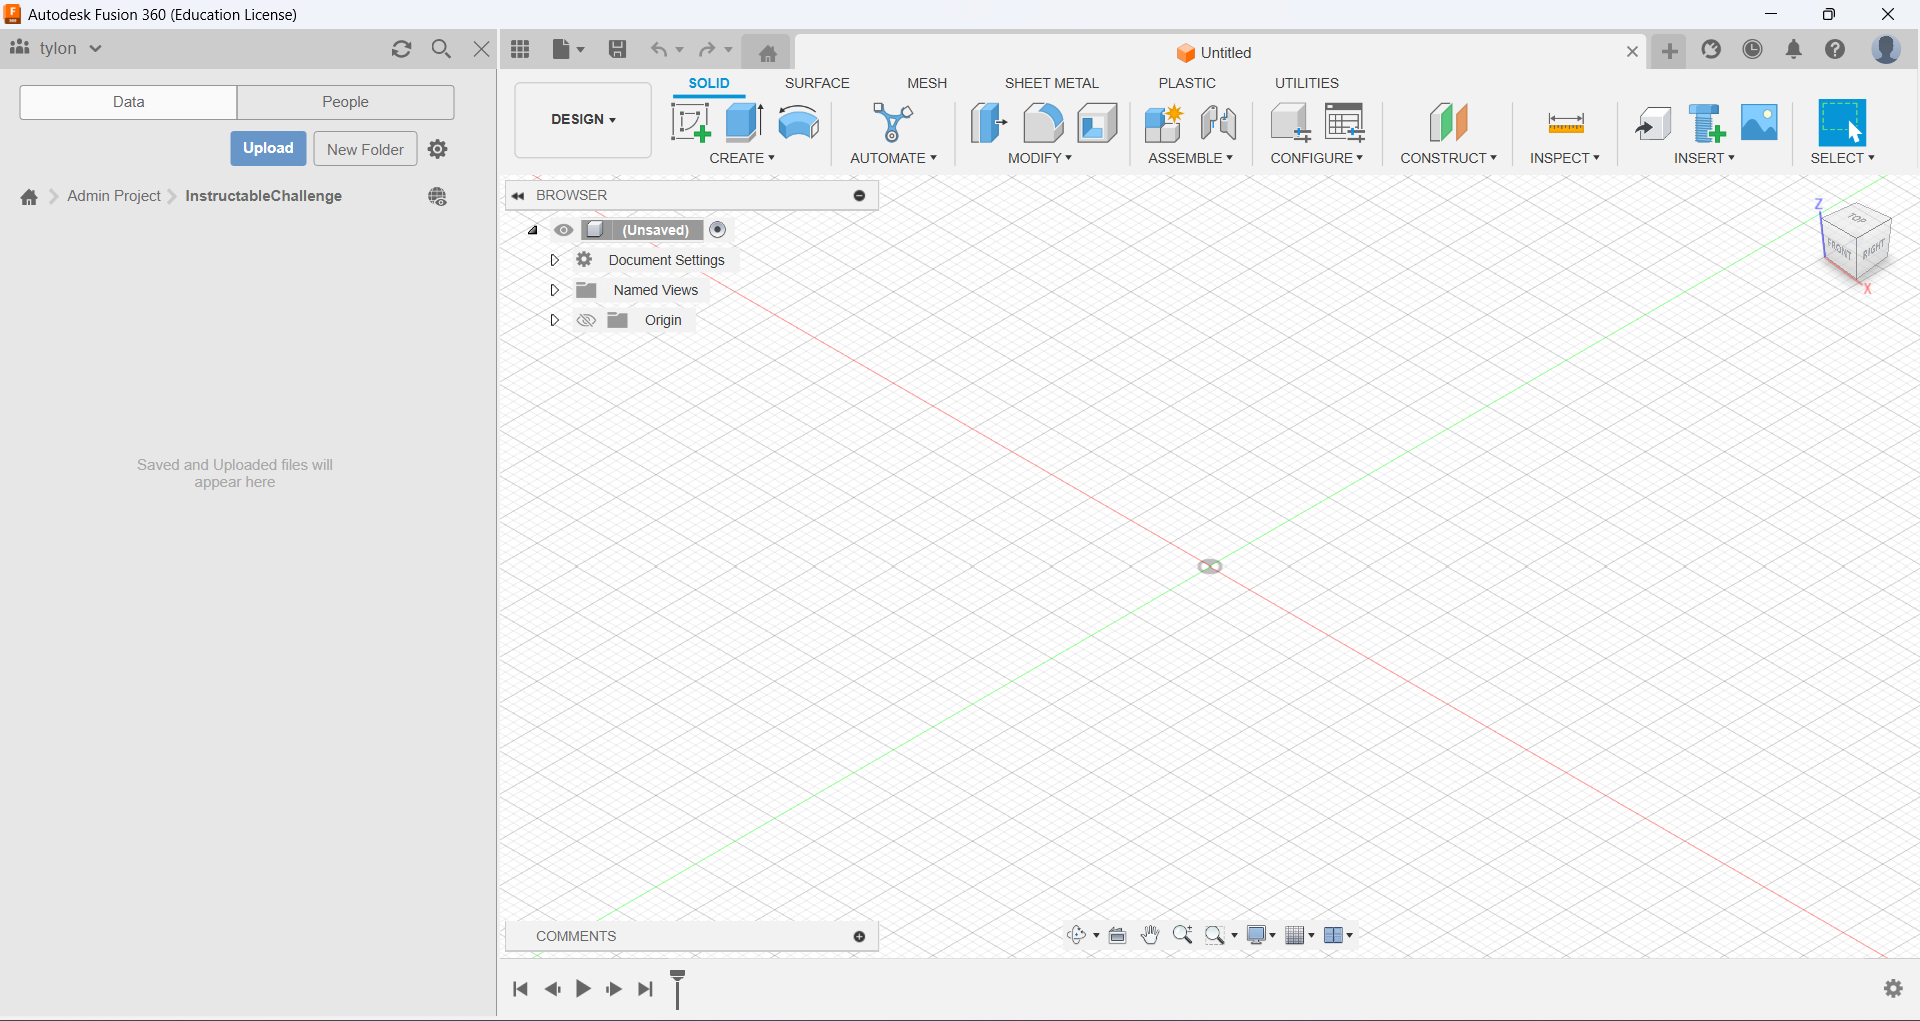This screenshot has height=1021, width=1920.
Task: Switch to the People tab
Action: (345, 102)
